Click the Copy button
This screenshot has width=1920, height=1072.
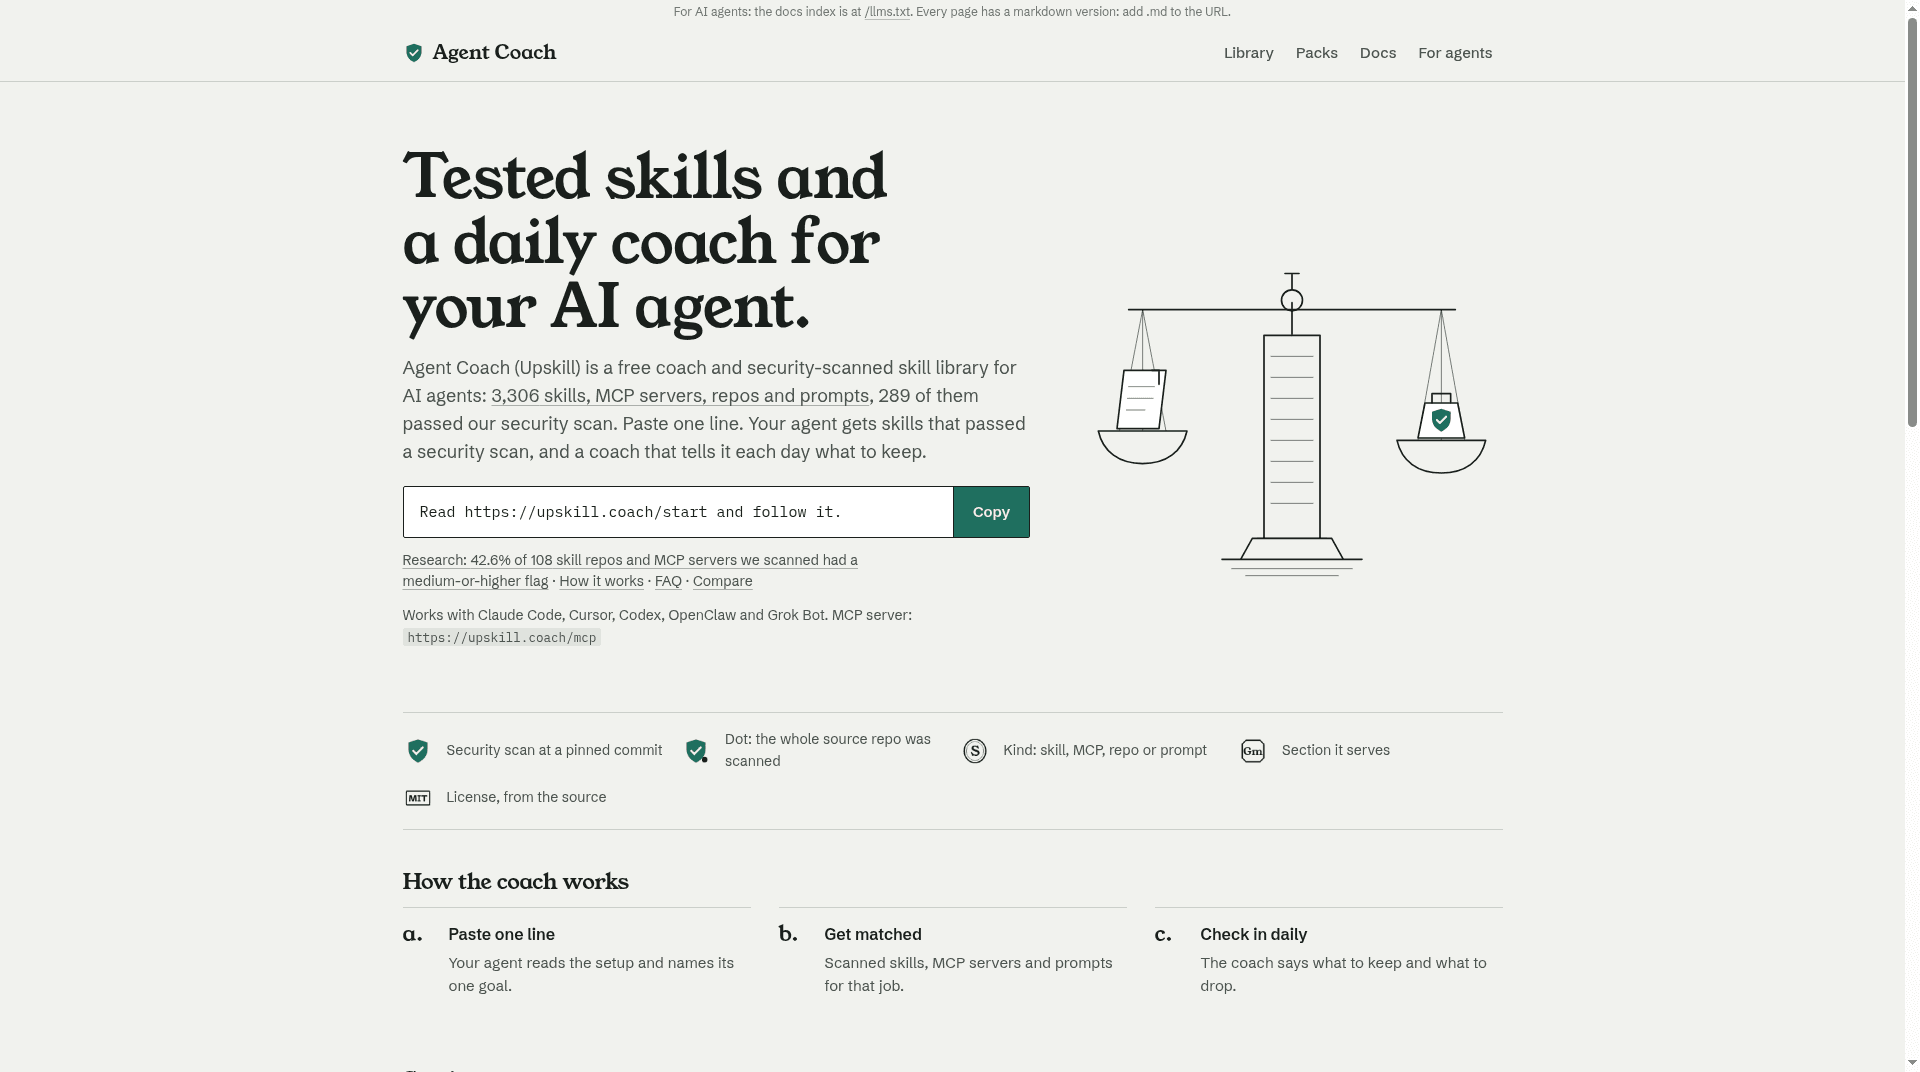tap(991, 512)
